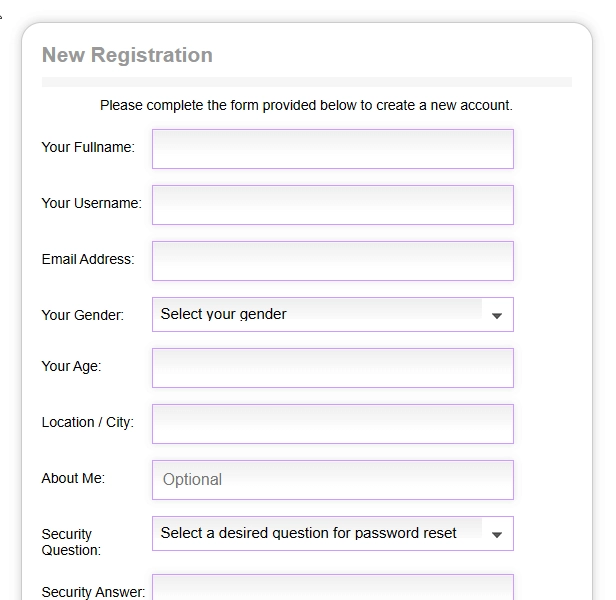Open the 'Select your gender' dropdown

[x=320, y=314]
